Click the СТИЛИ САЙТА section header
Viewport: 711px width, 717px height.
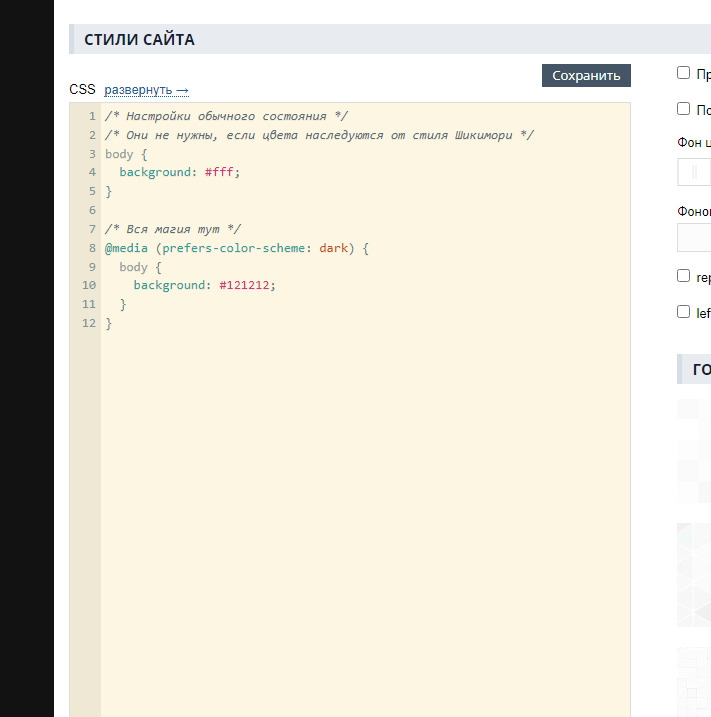tap(139, 40)
